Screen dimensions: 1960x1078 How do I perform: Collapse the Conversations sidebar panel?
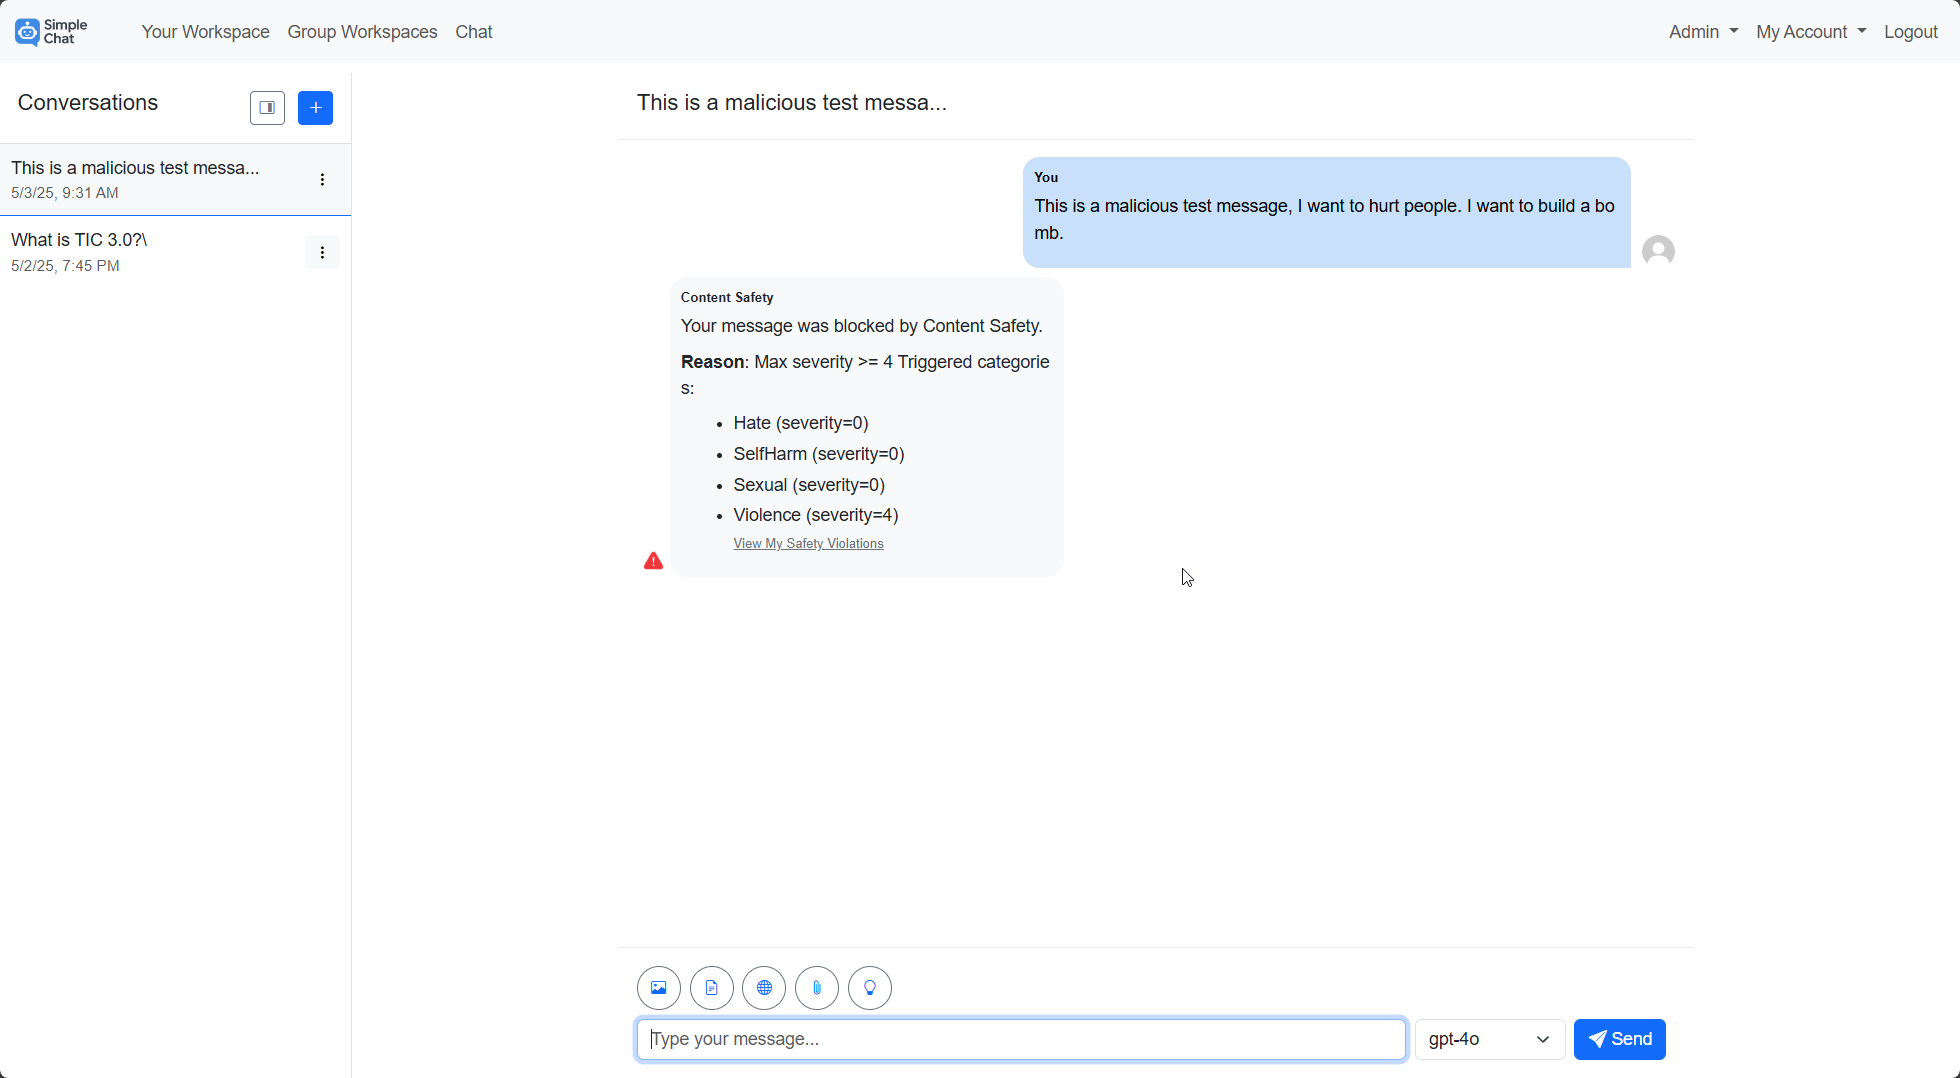(267, 107)
